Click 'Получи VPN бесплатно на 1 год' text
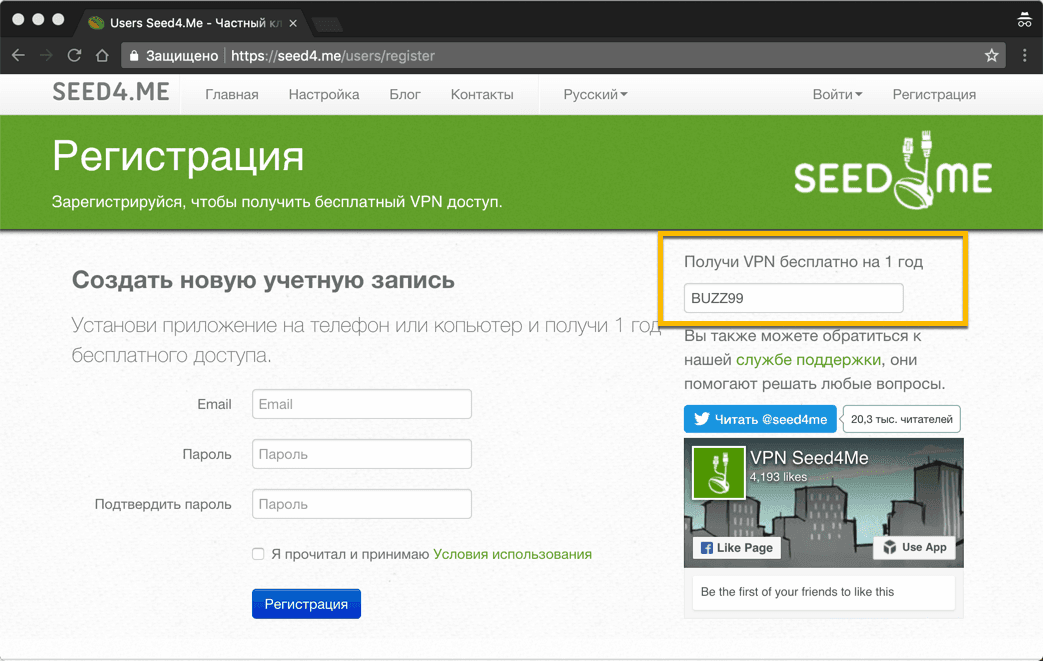1043x661 pixels. point(804,262)
